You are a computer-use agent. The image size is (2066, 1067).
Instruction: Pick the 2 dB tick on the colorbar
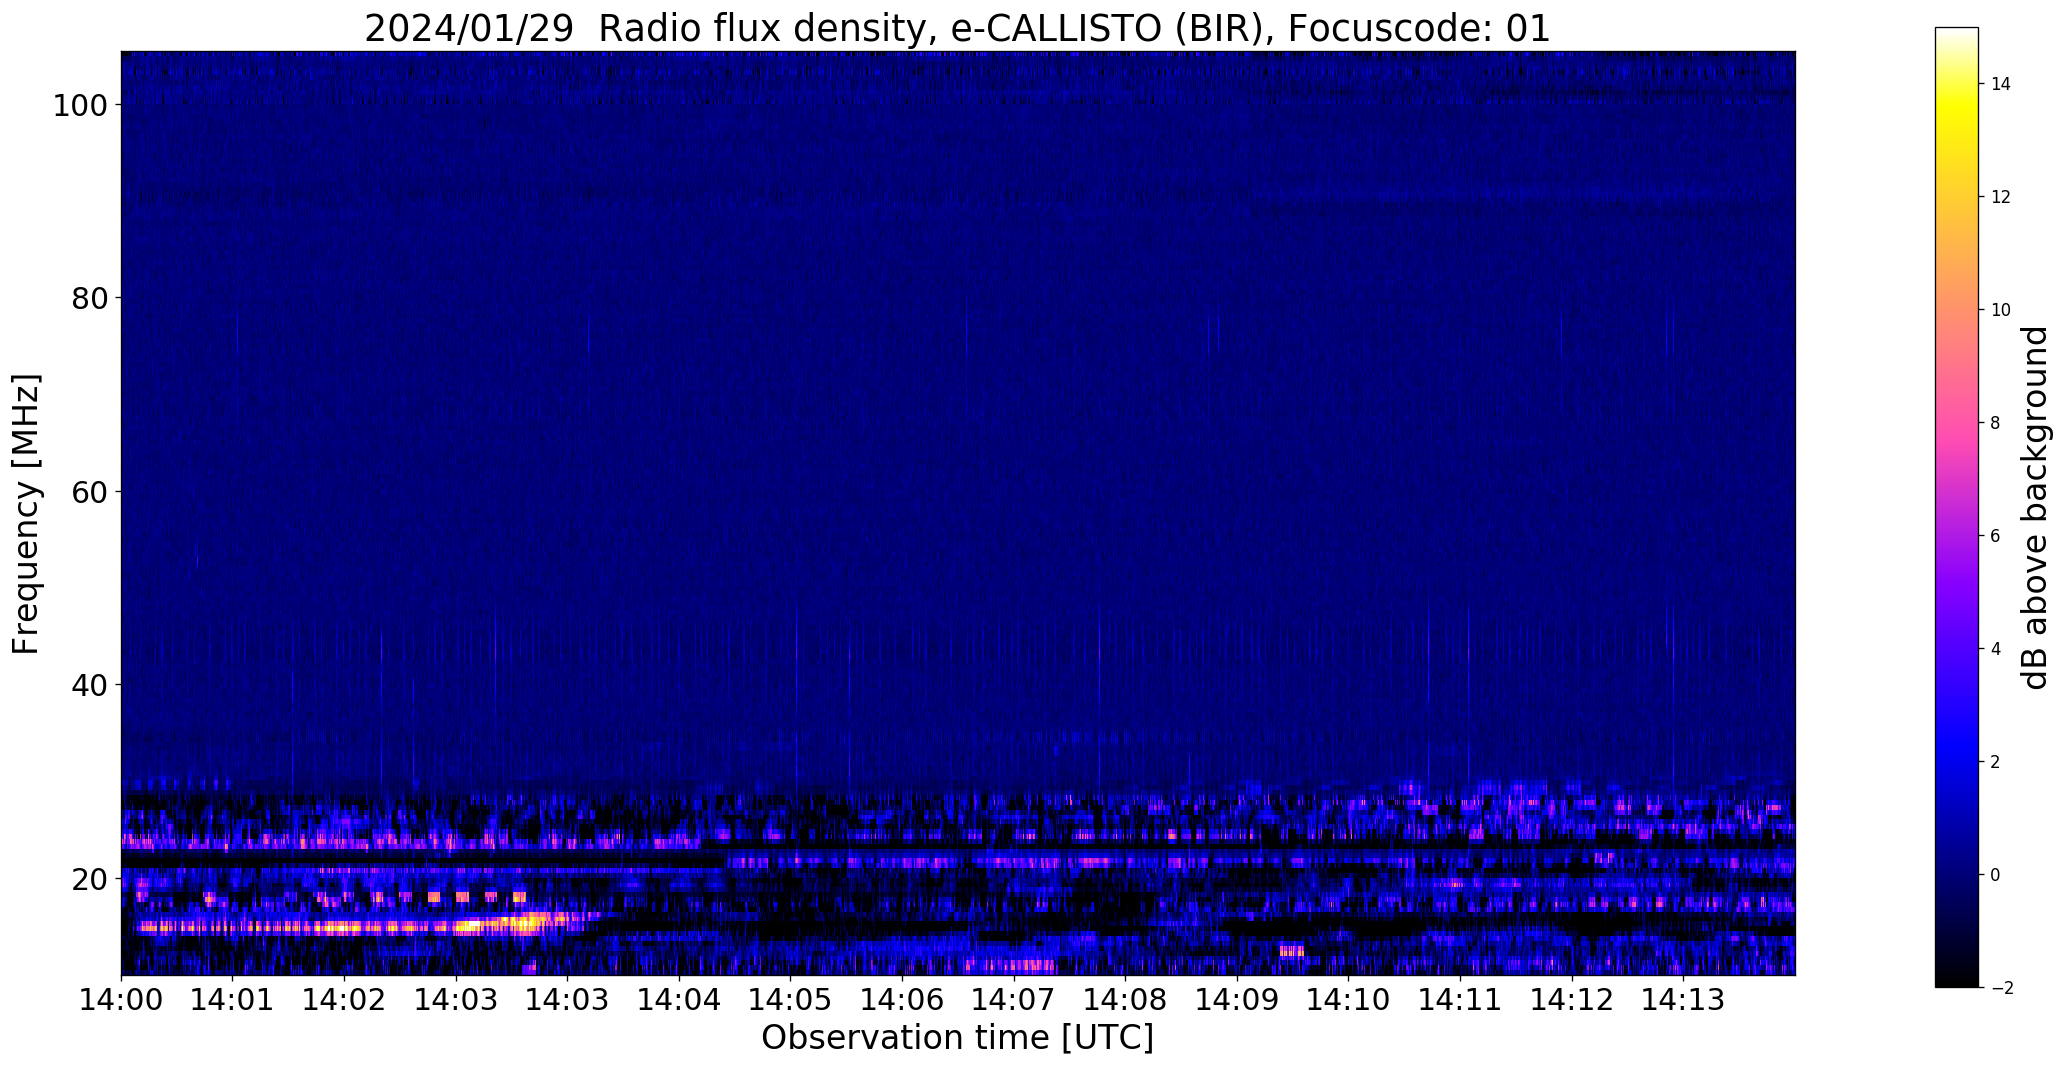click(1995, 762)
